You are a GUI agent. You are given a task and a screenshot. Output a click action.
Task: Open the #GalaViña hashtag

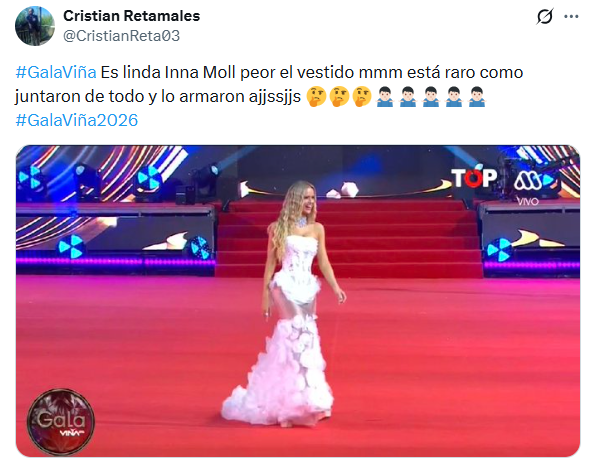click(x=56, y=72)
